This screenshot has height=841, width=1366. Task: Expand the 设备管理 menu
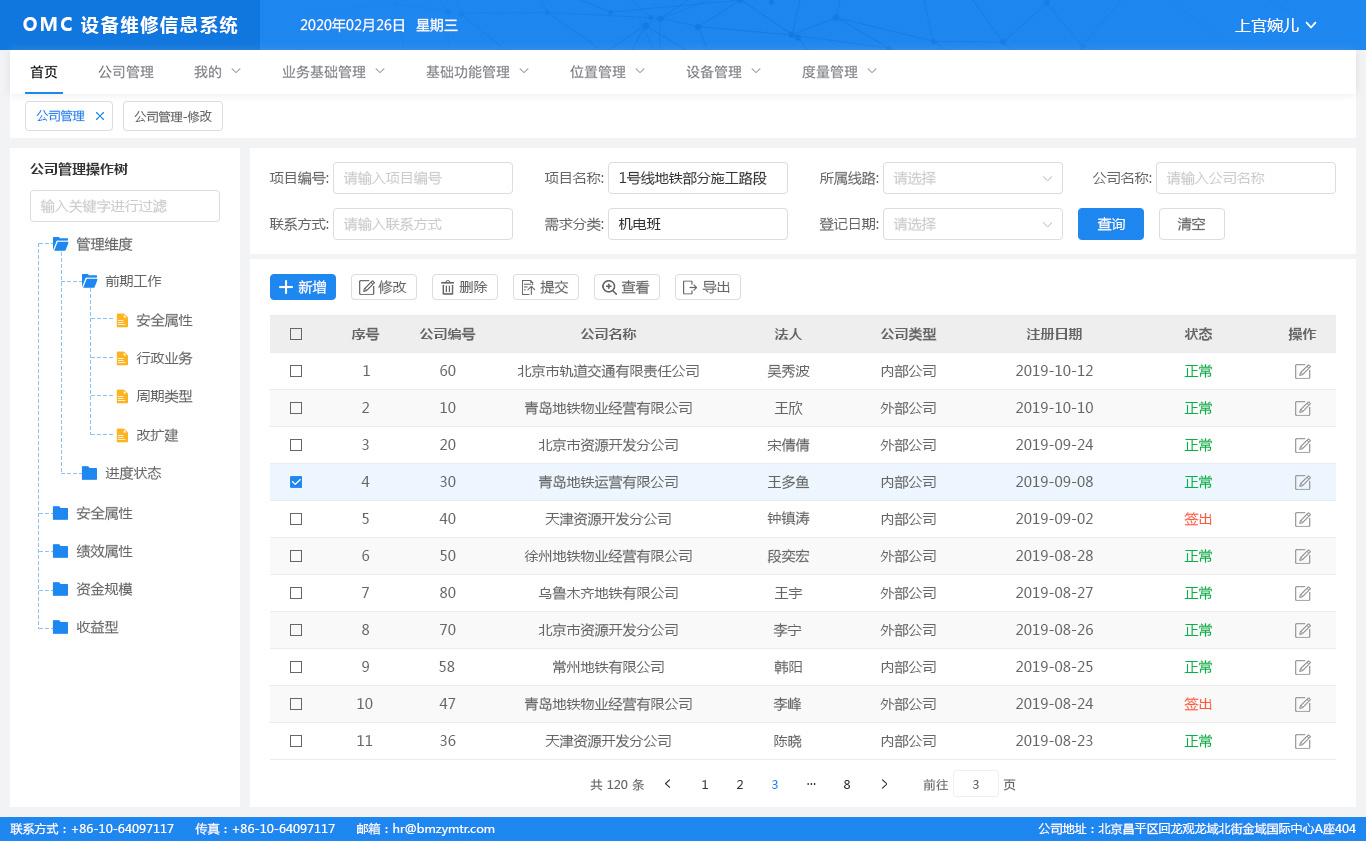click(724, 72)
